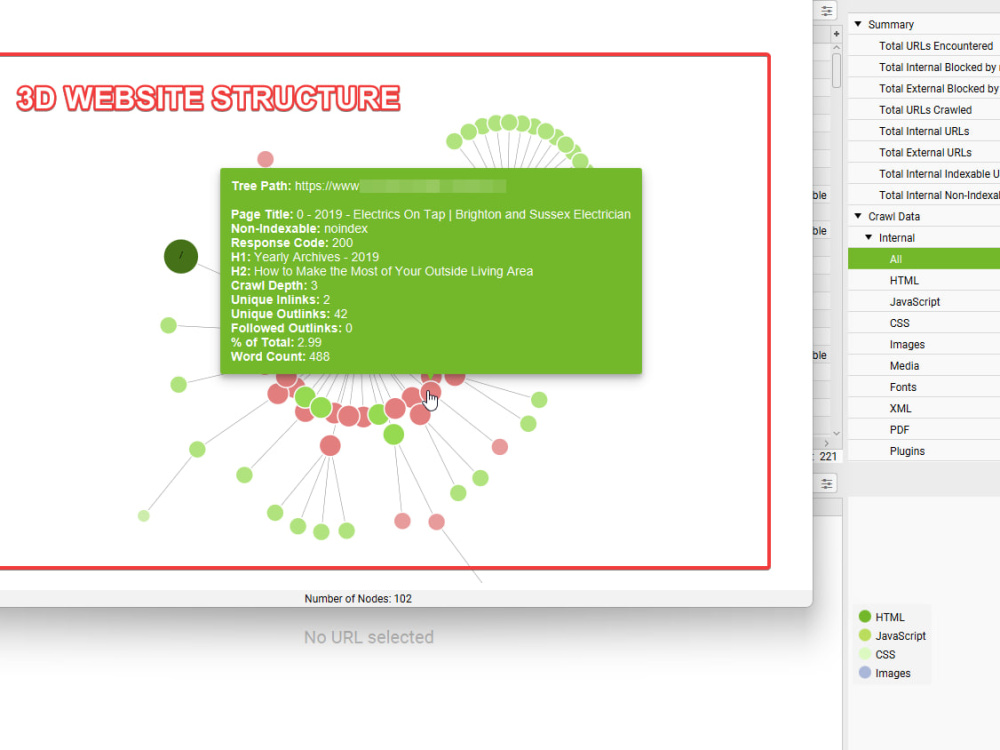Select the XML filter under Internal

pos(923,408)
